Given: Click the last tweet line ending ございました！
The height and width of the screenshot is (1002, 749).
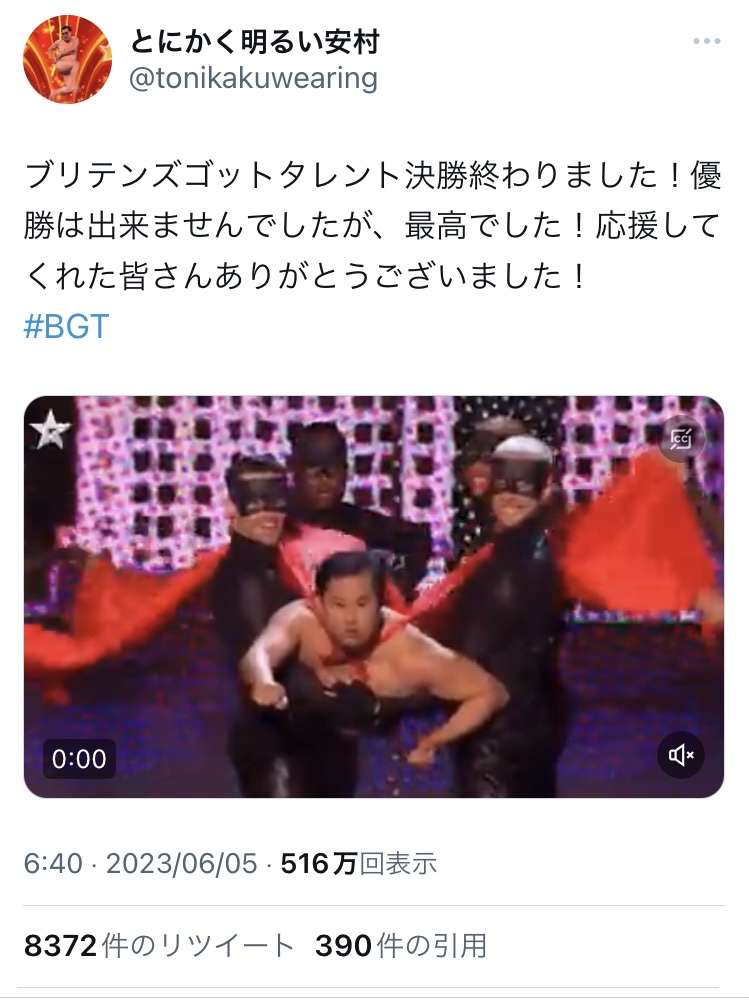Looking at the screenshot, I should pos(305,276).
